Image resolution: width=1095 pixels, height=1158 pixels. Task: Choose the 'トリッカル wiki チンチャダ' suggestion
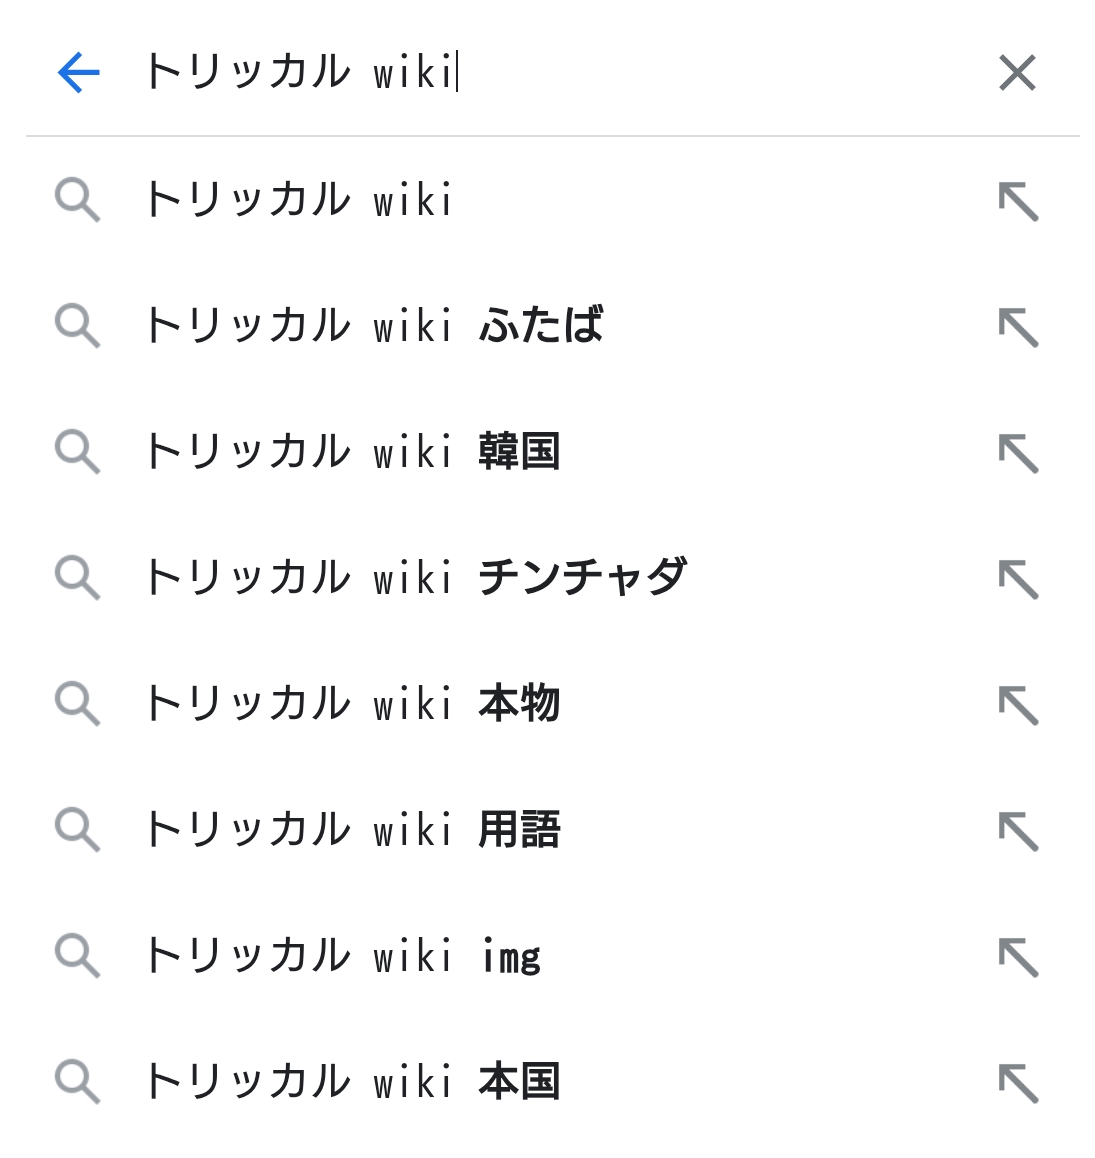415,578
